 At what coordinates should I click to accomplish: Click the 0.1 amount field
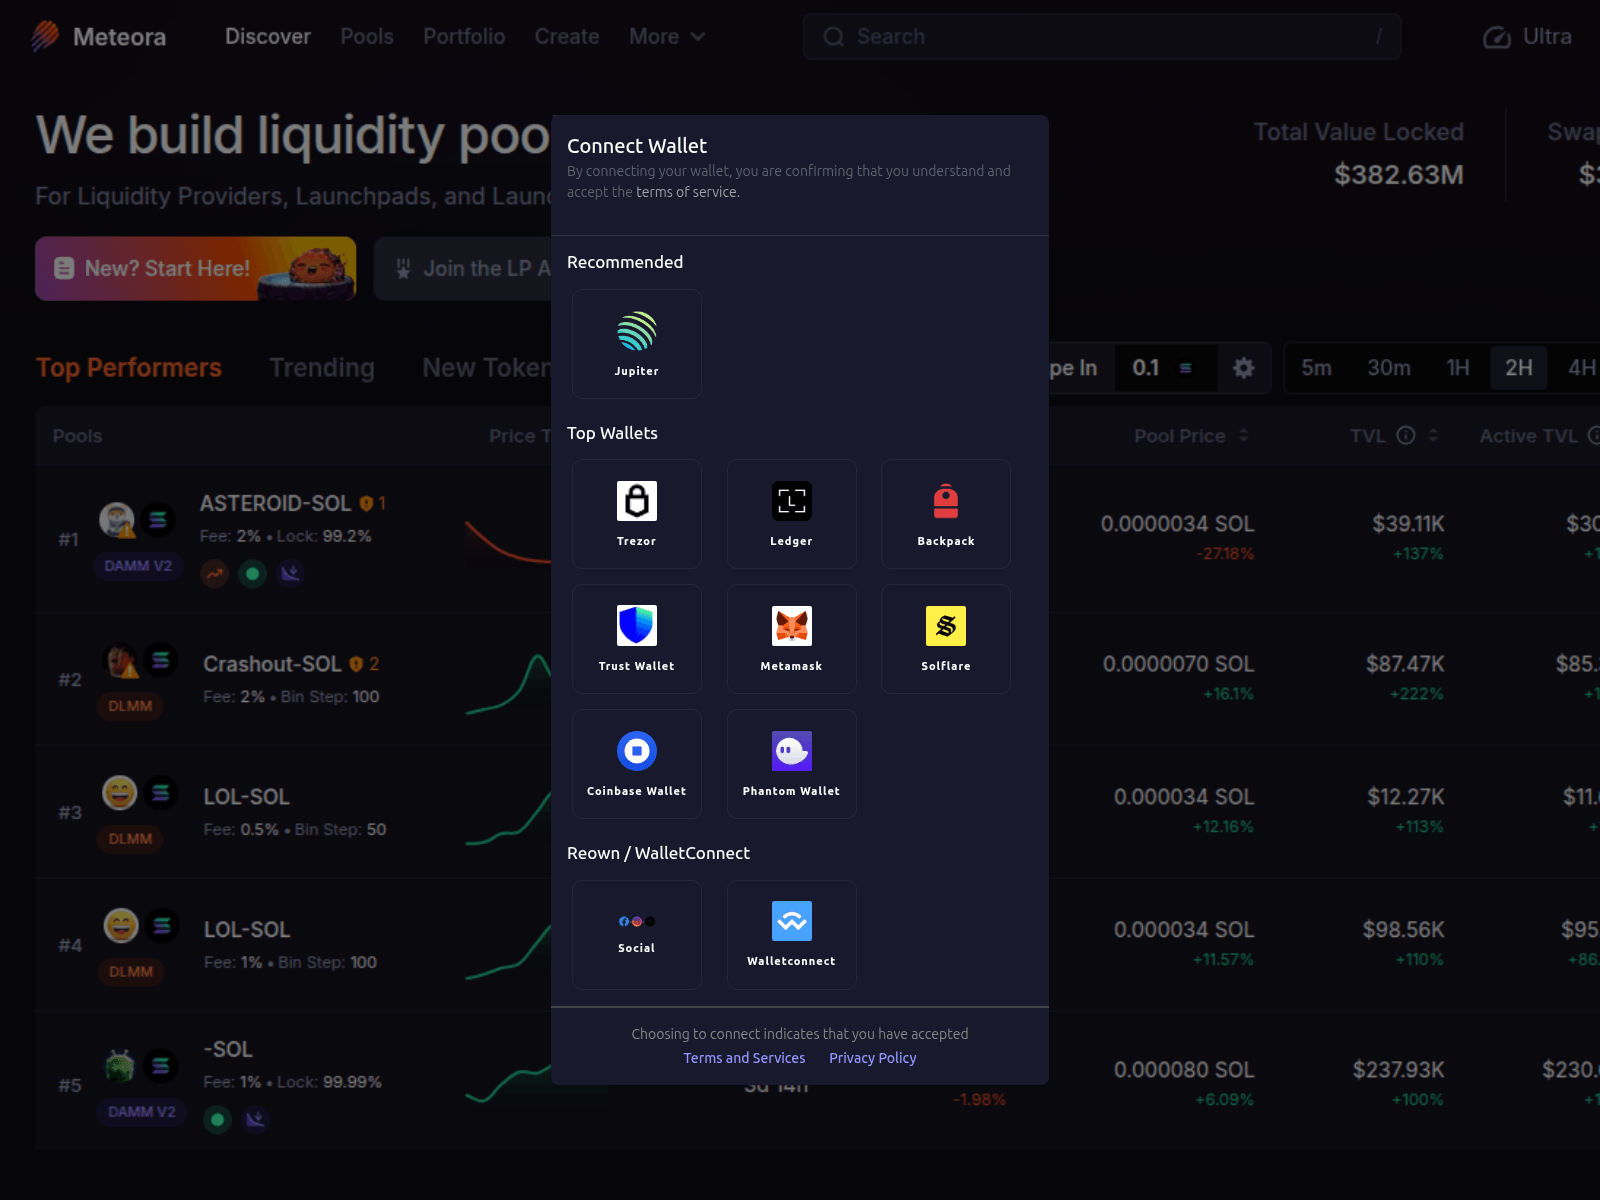(x=1146, y=368)
